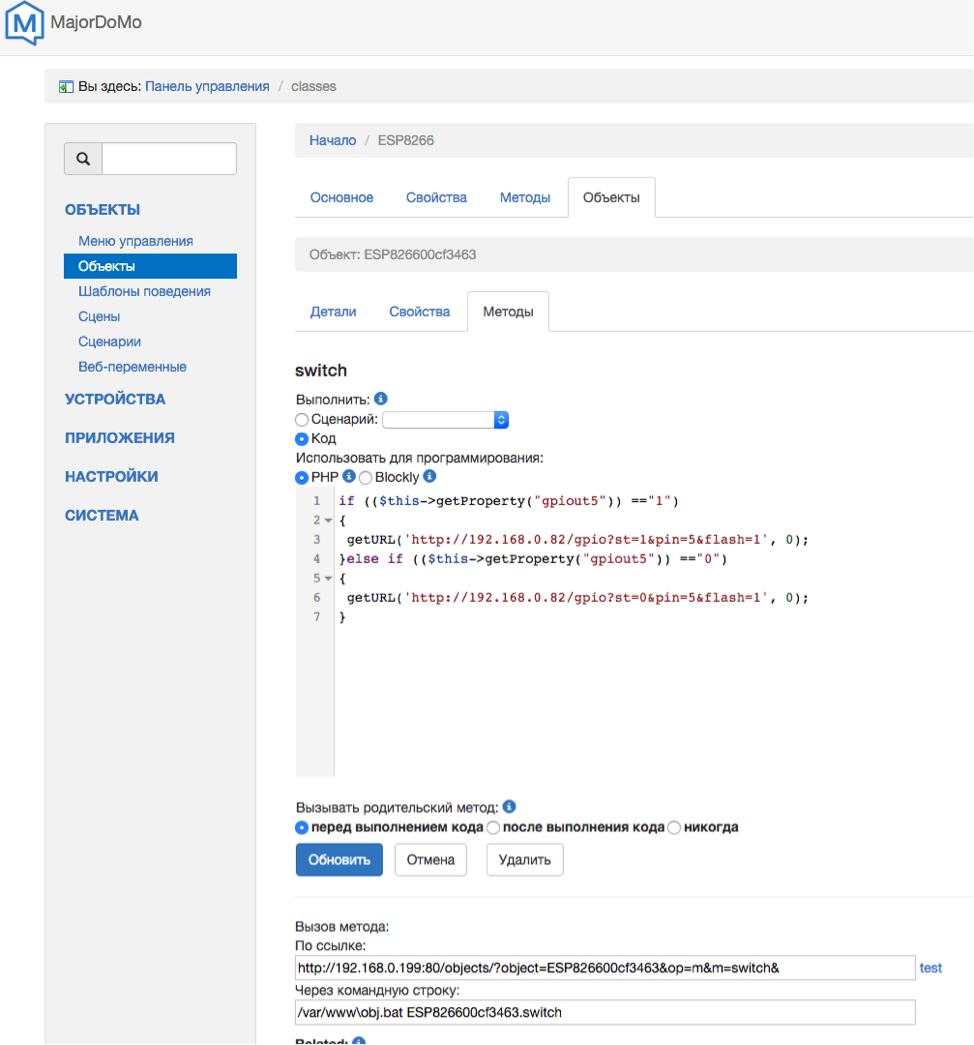Click the breadcrumb icon before Вы здесь

66,87
